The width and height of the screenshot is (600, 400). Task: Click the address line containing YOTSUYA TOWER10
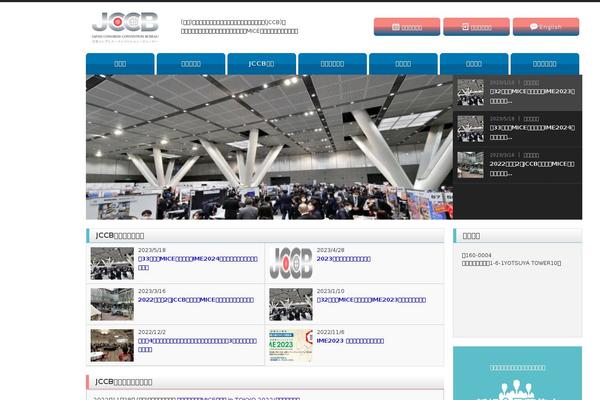click(511, 263)
